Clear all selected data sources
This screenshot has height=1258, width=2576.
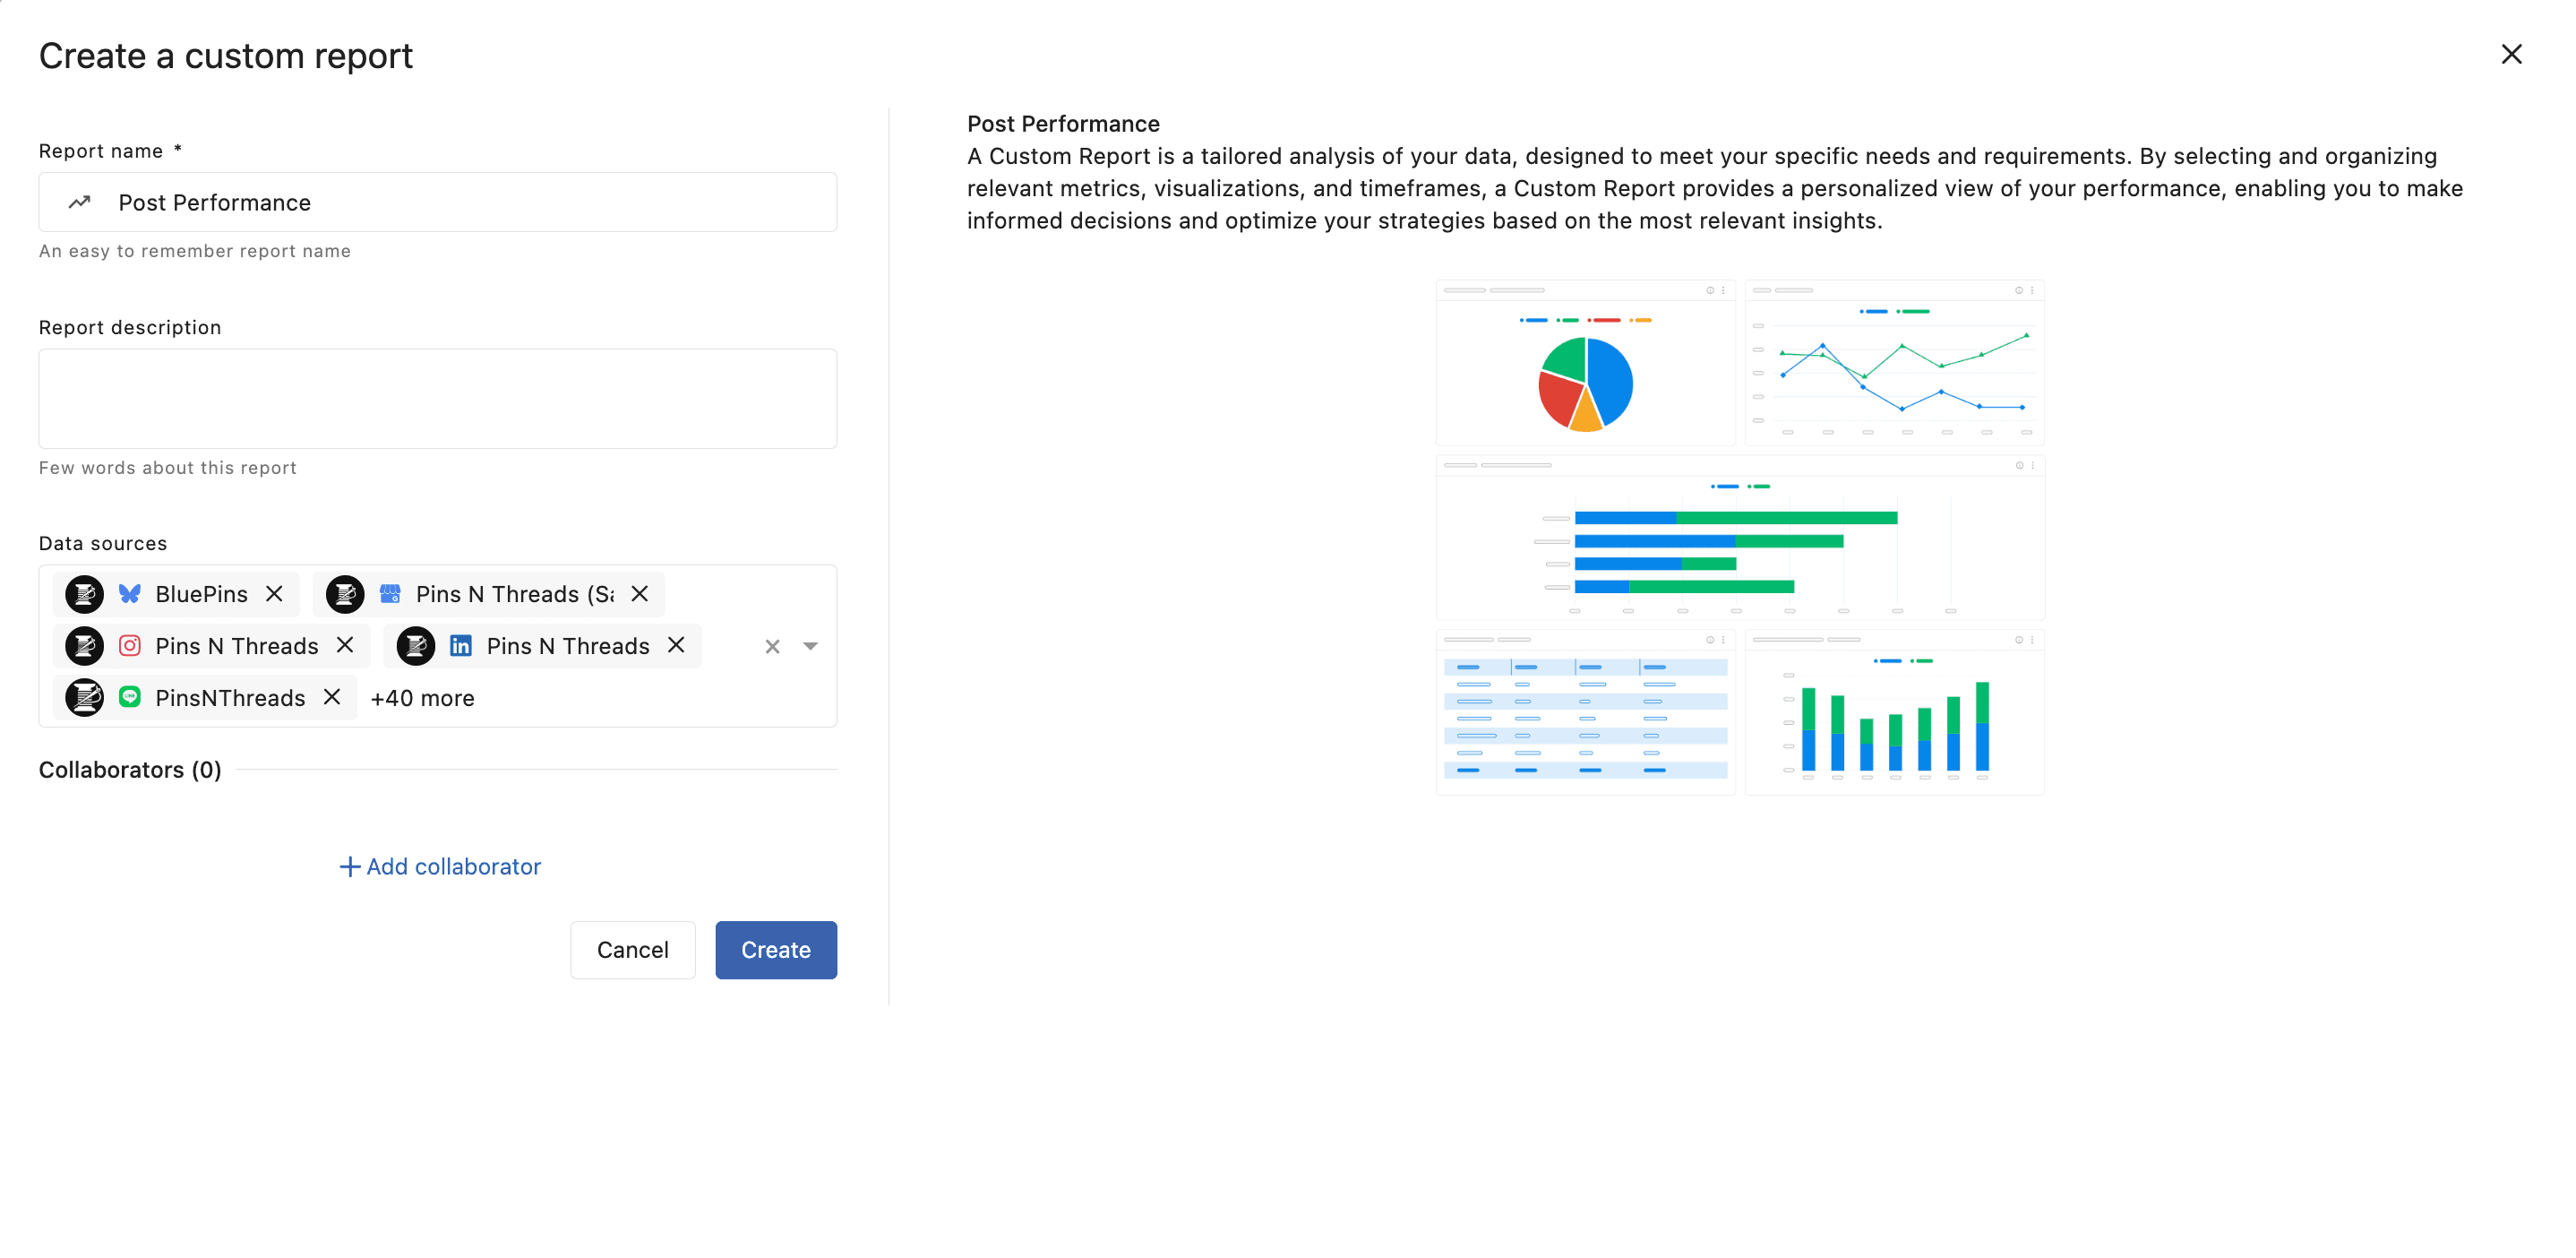tap(772, 647)
